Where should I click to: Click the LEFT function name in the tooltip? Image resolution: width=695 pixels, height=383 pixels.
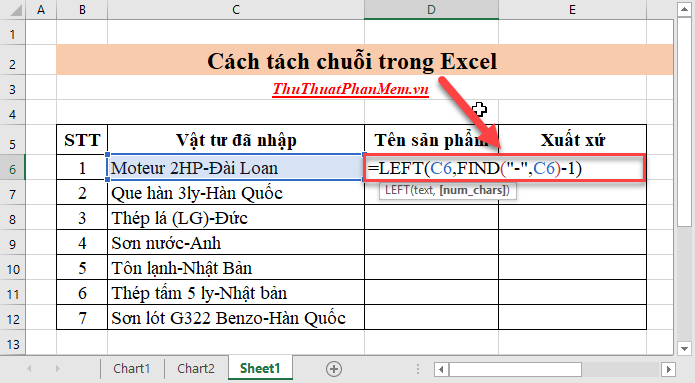pos(397,191)
